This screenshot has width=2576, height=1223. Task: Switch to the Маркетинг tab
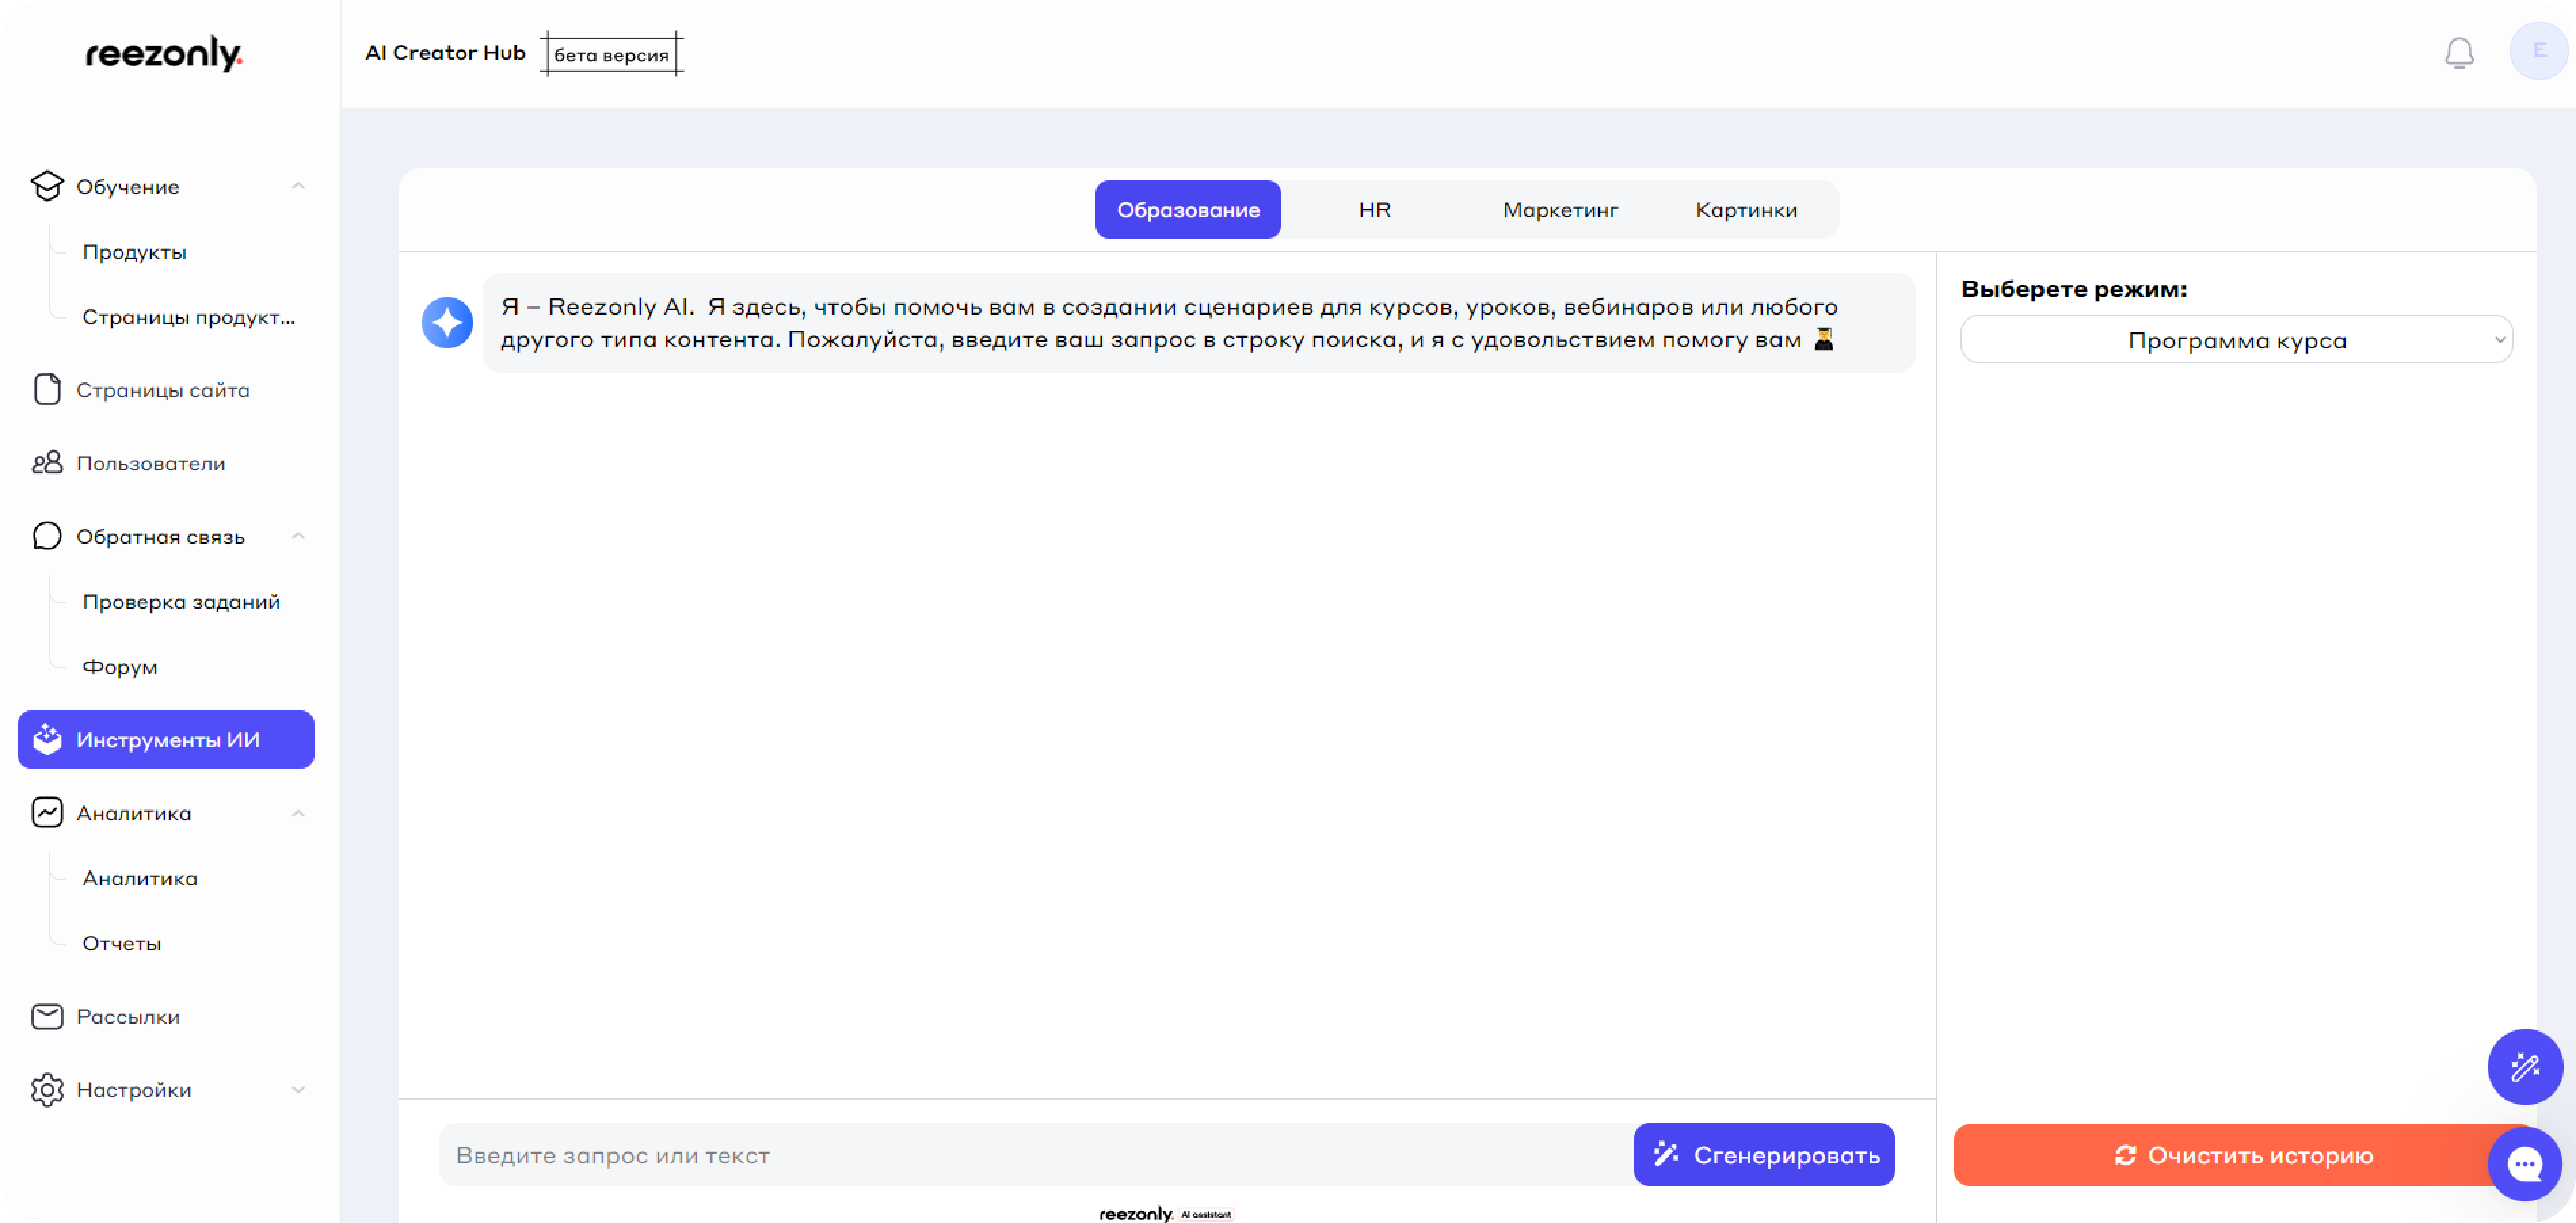(x=1560, y=210)
